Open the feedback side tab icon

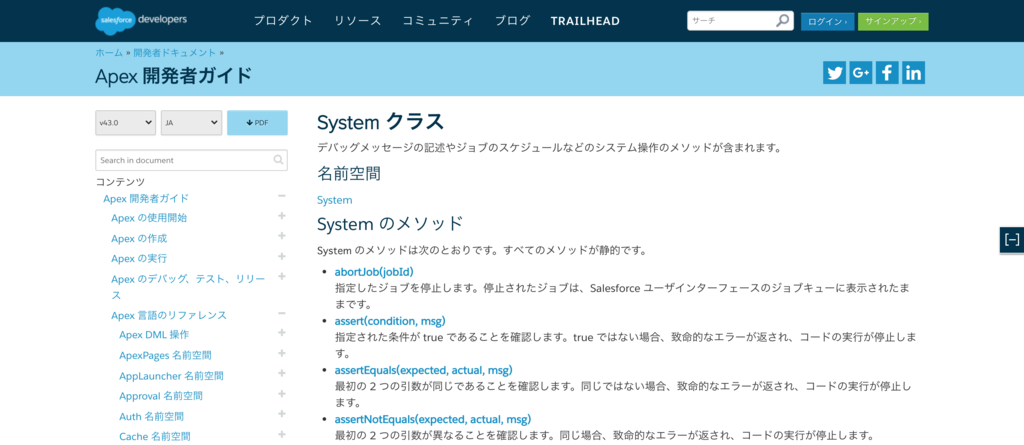[x=1012, y=240]
